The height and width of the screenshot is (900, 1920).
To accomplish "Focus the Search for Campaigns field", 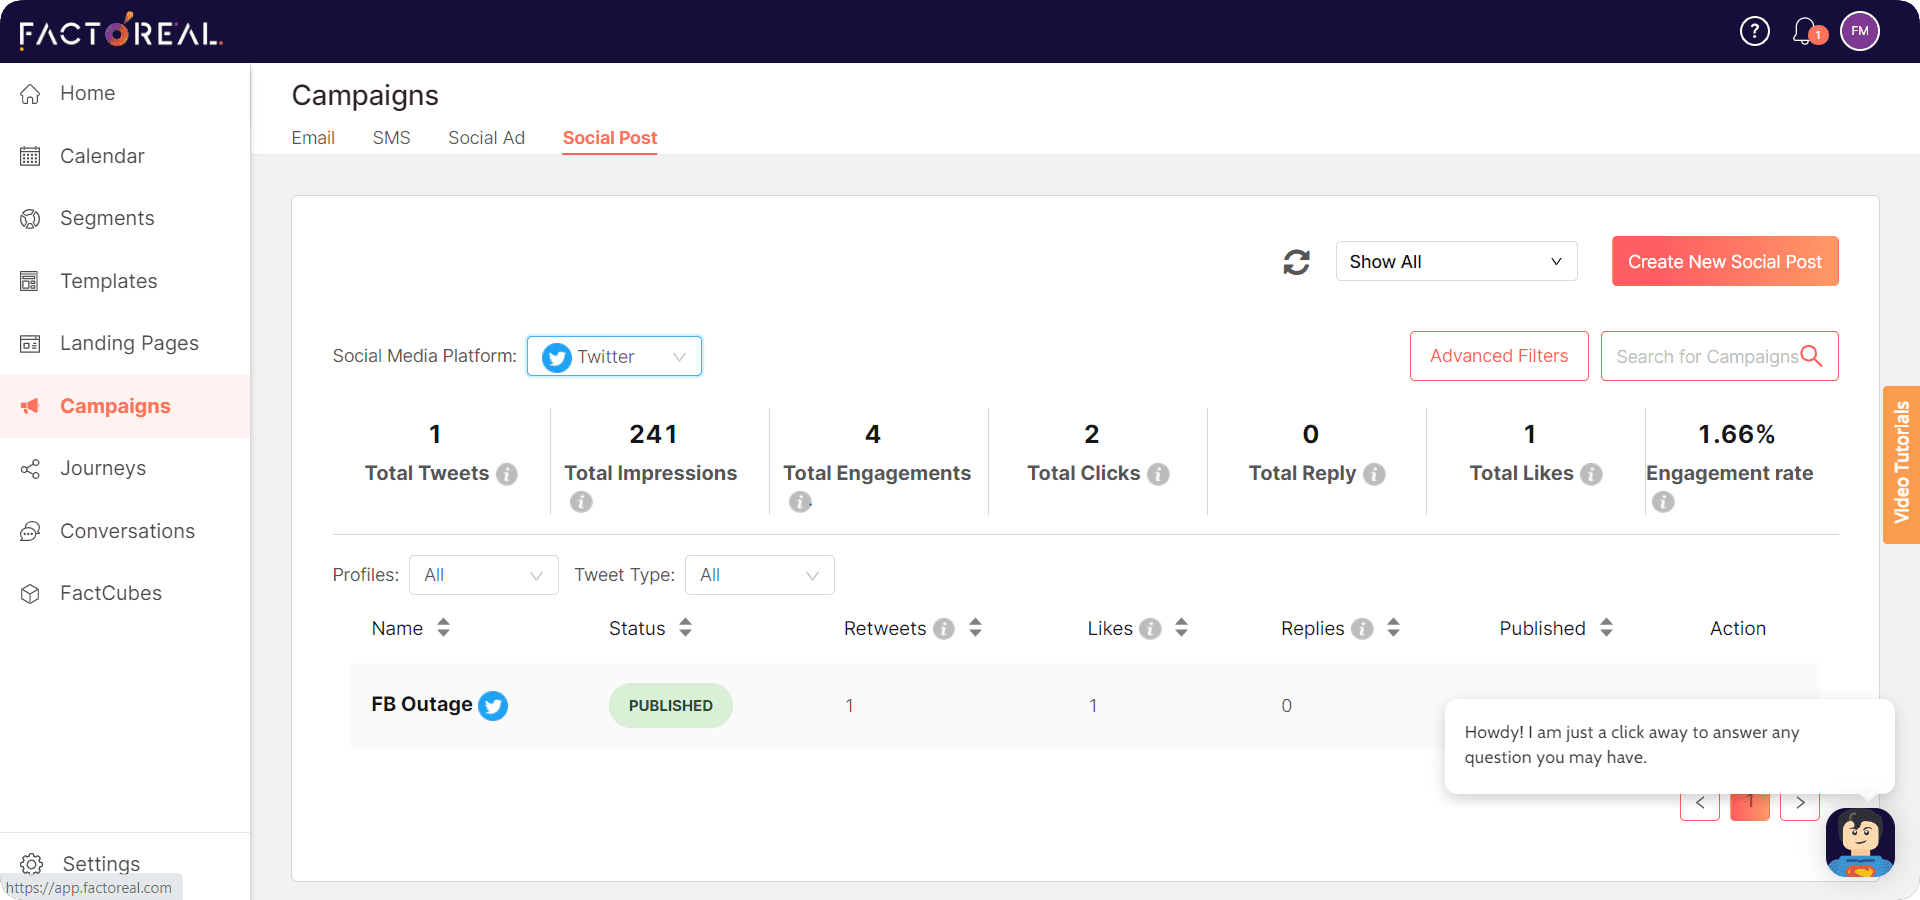I will pos(1706,357).
